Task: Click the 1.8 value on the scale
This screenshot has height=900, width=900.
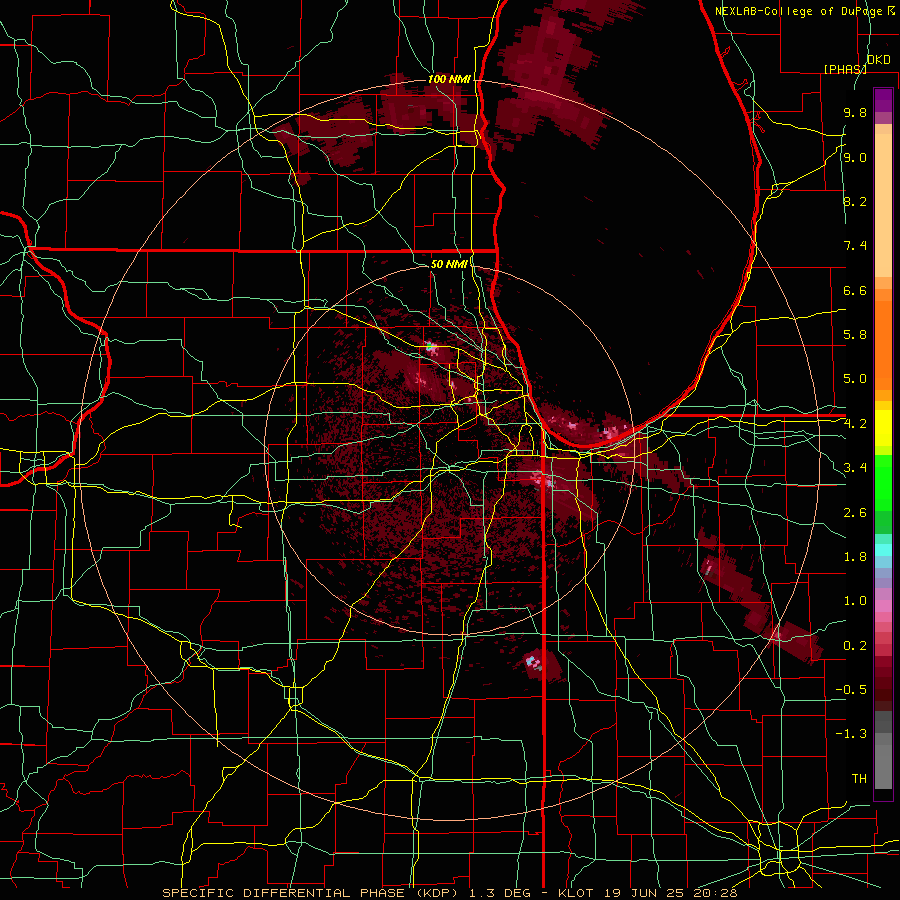Action: [855, 557]
